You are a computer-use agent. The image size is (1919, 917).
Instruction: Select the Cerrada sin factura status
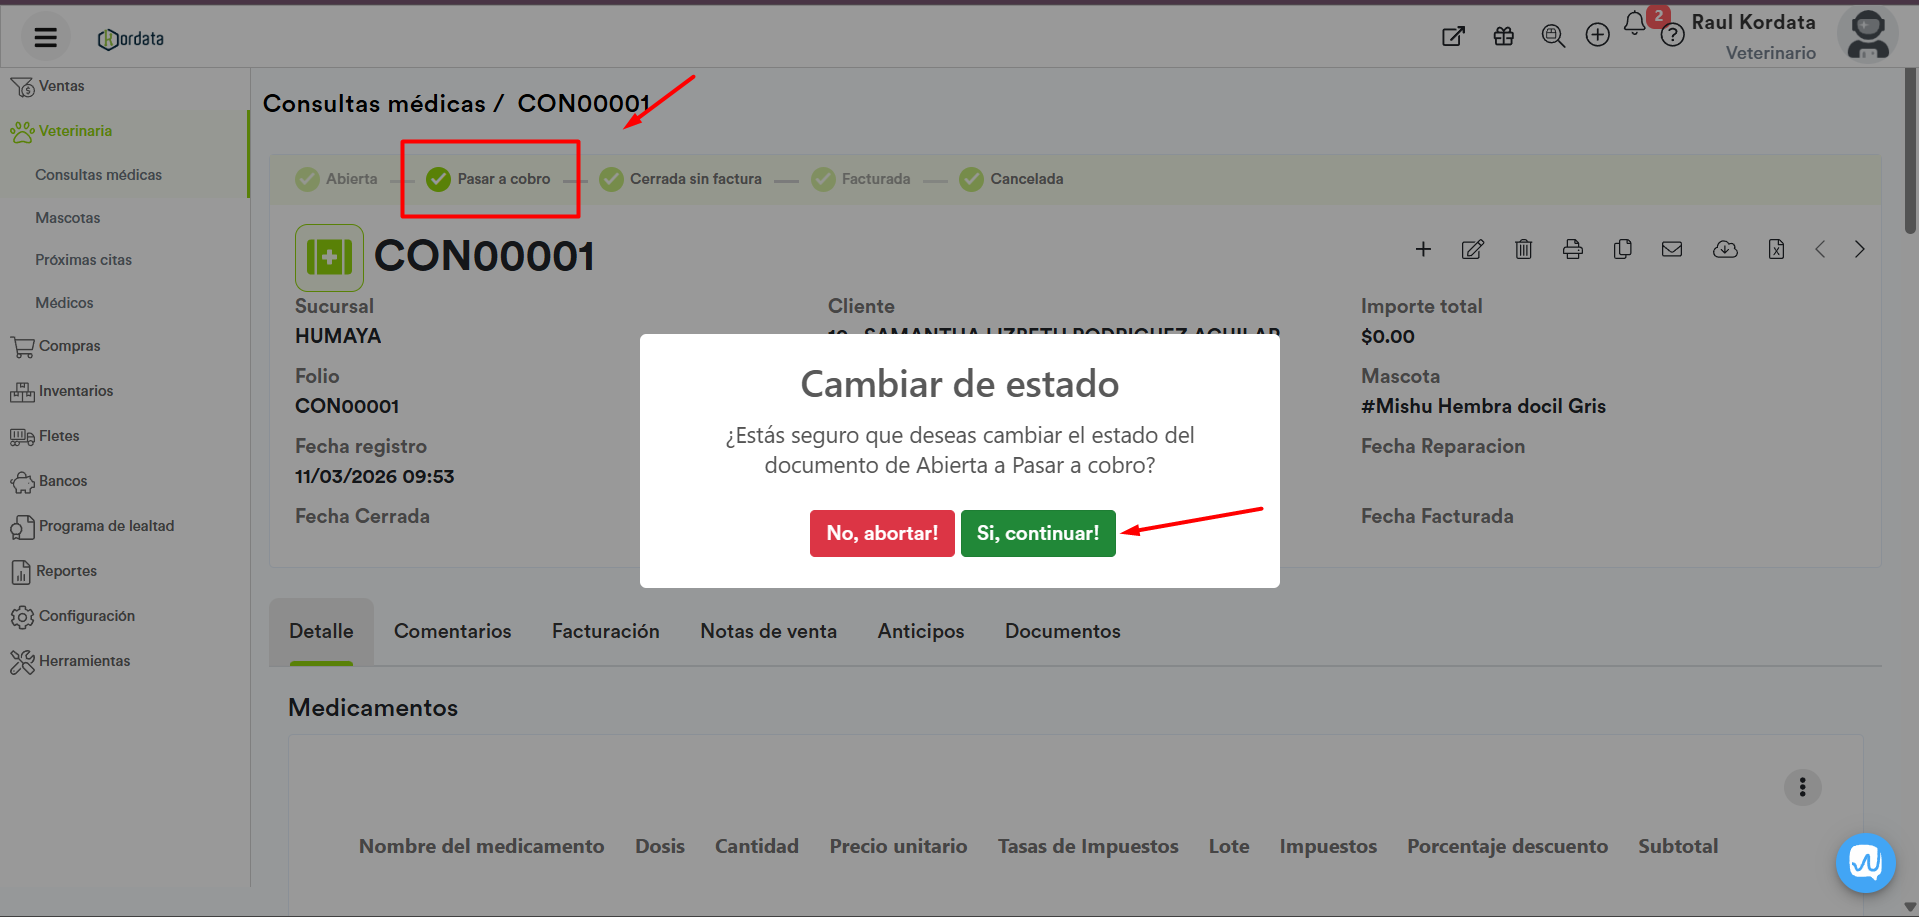[681, 179]
